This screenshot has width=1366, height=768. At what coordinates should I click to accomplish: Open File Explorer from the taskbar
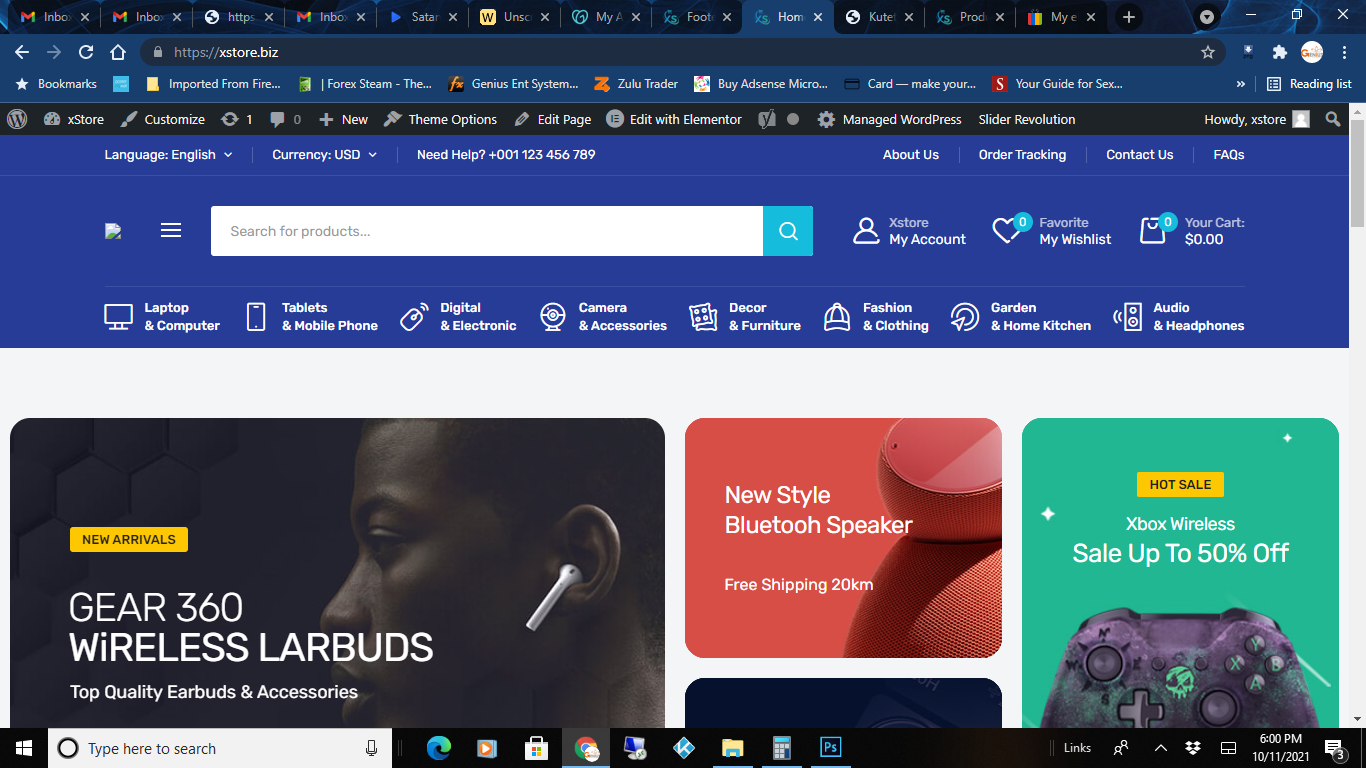(x=733, y=747)
